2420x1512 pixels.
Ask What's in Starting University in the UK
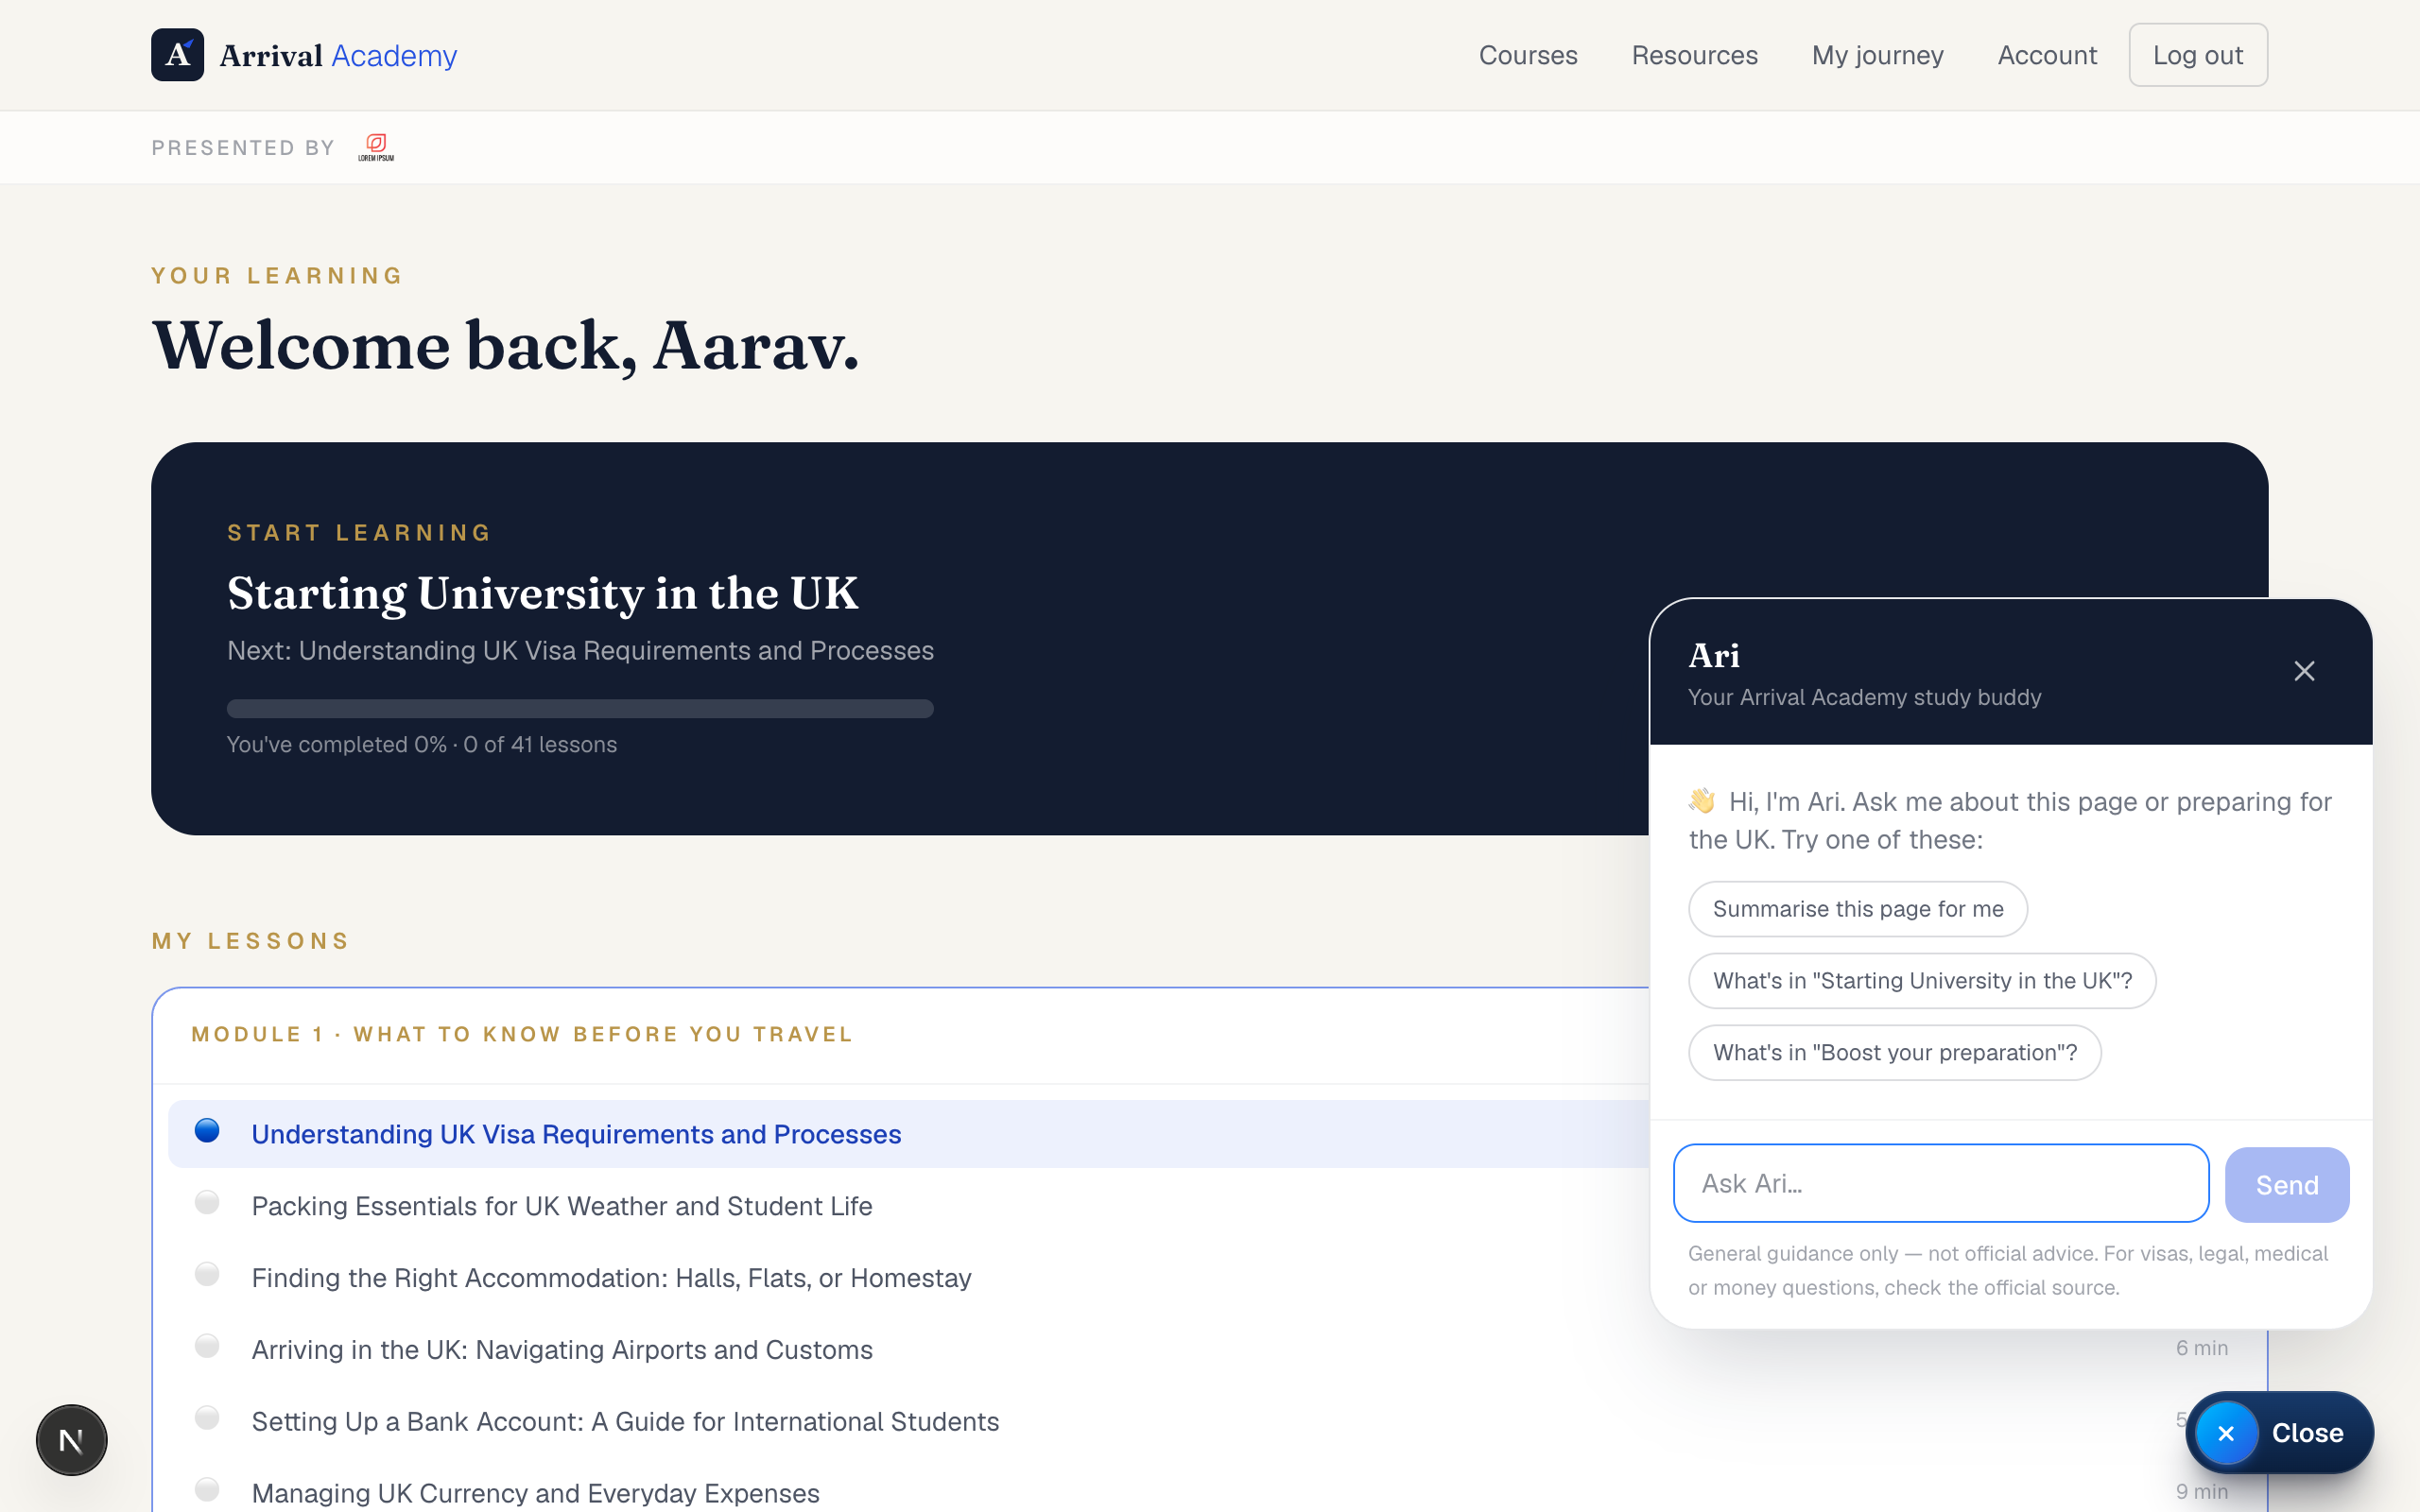pyautogui.click(x=1922, y=981)
